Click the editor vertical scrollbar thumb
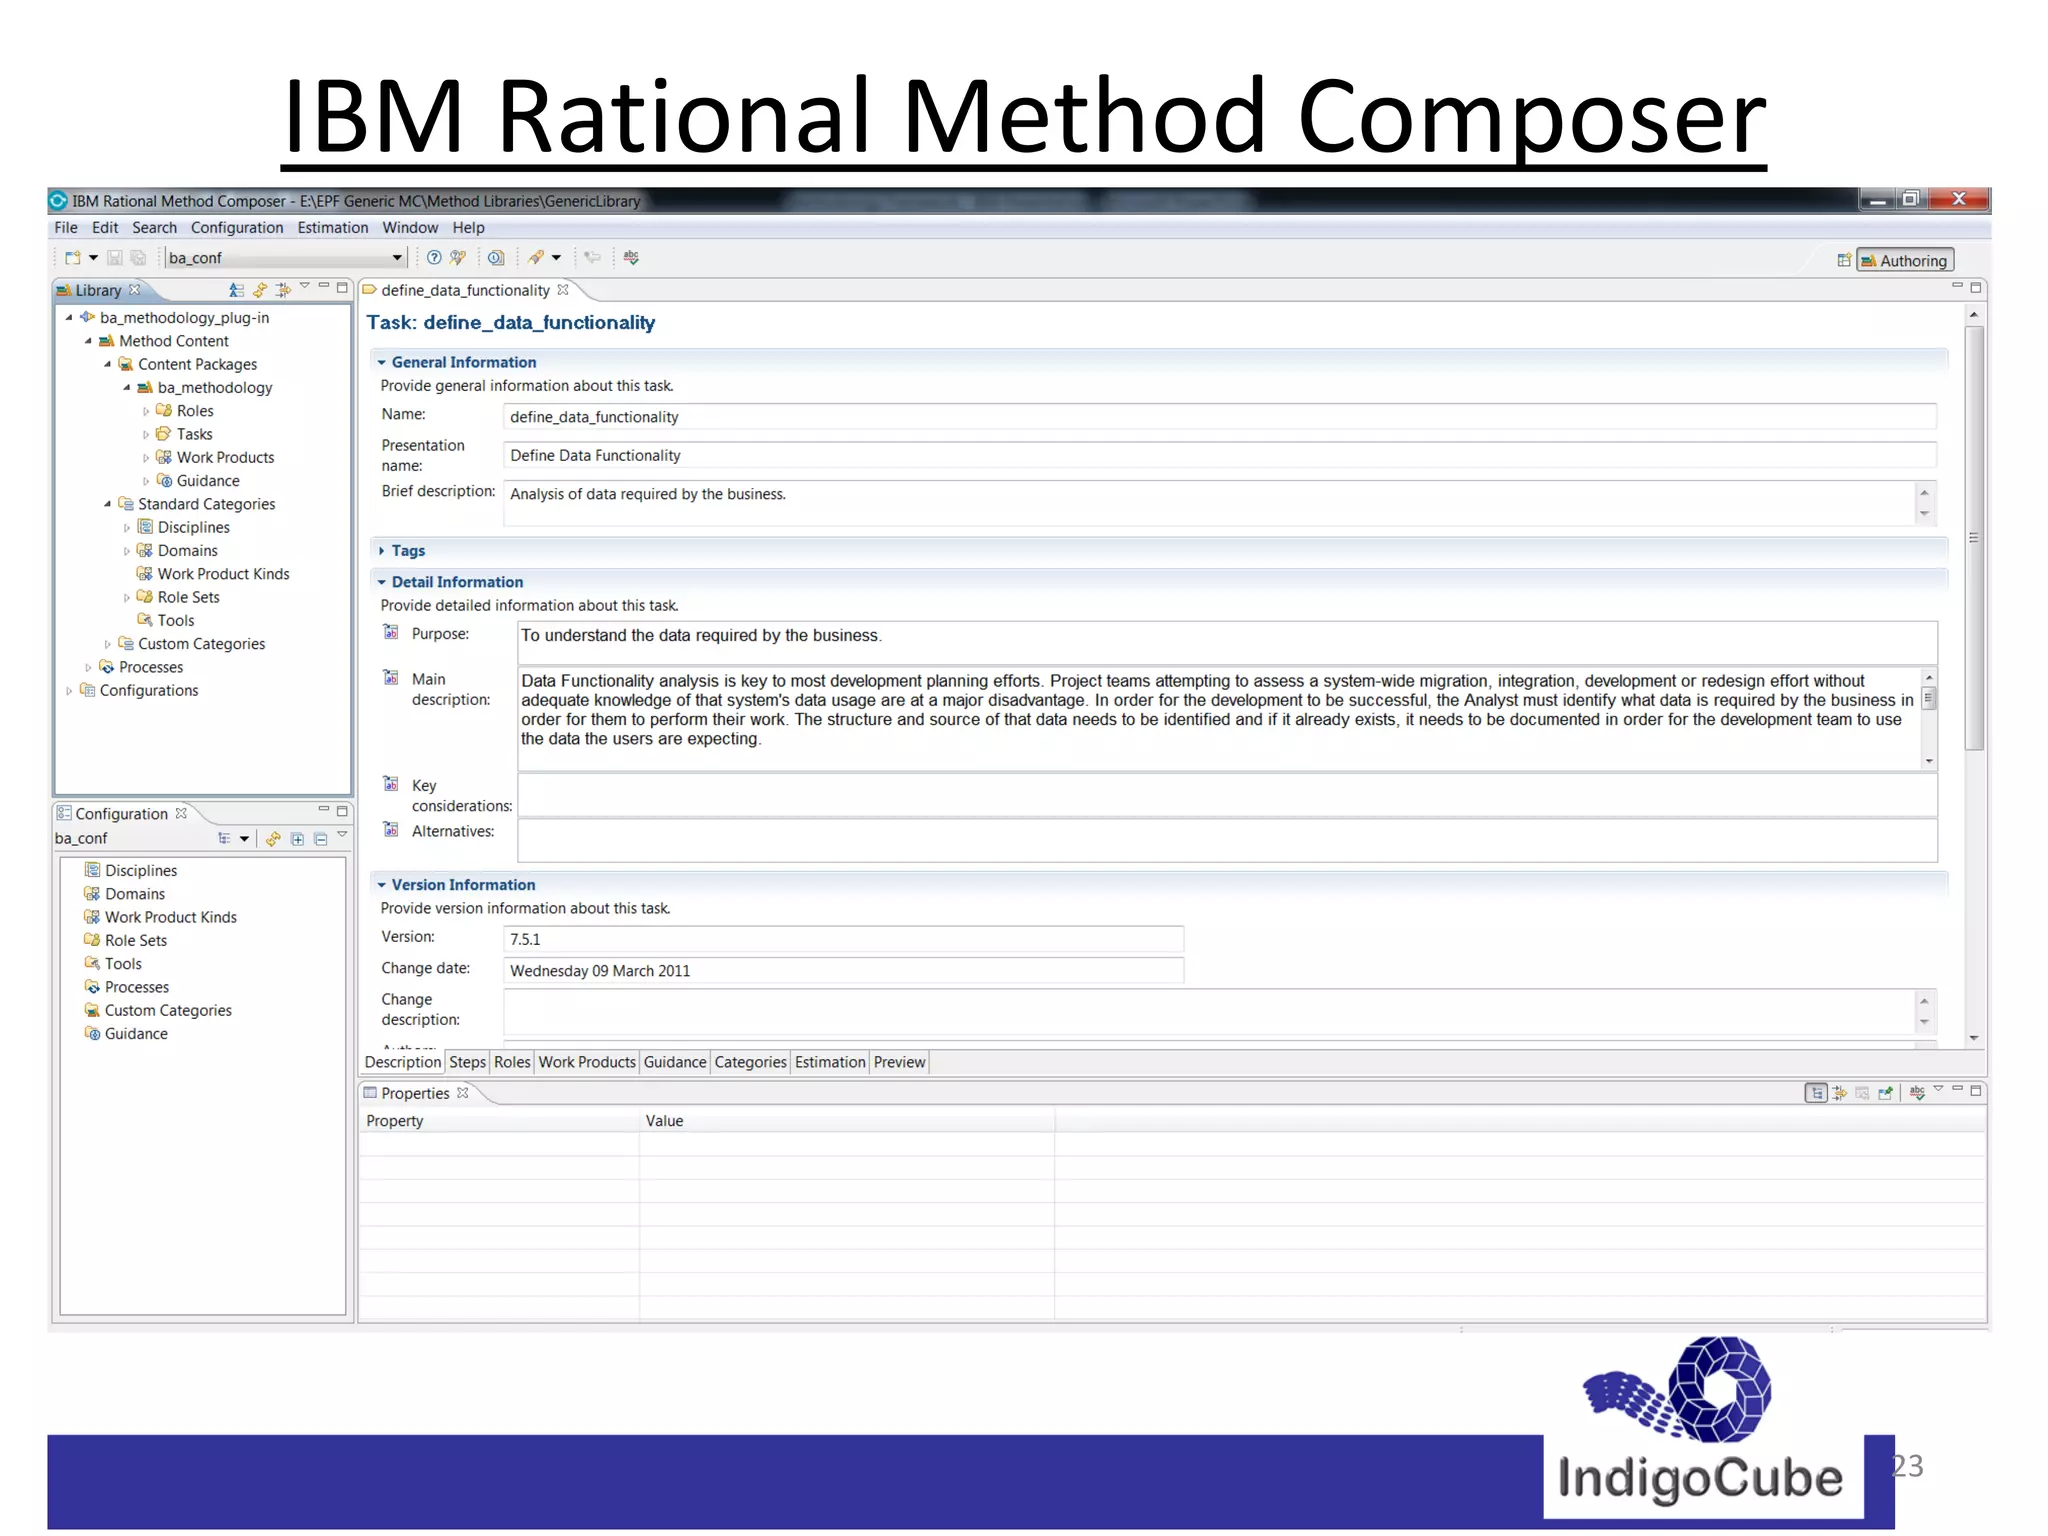 (x=1974, y=539)
